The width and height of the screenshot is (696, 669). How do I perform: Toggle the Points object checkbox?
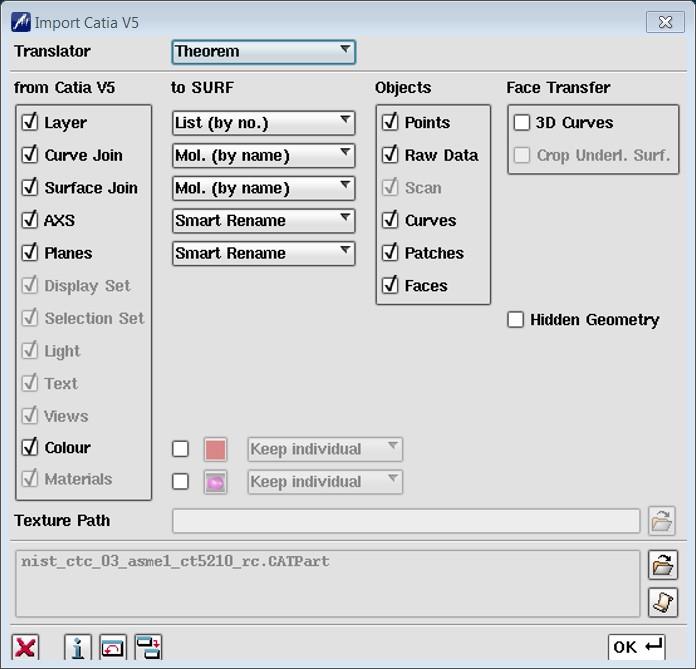coord(390,122)
